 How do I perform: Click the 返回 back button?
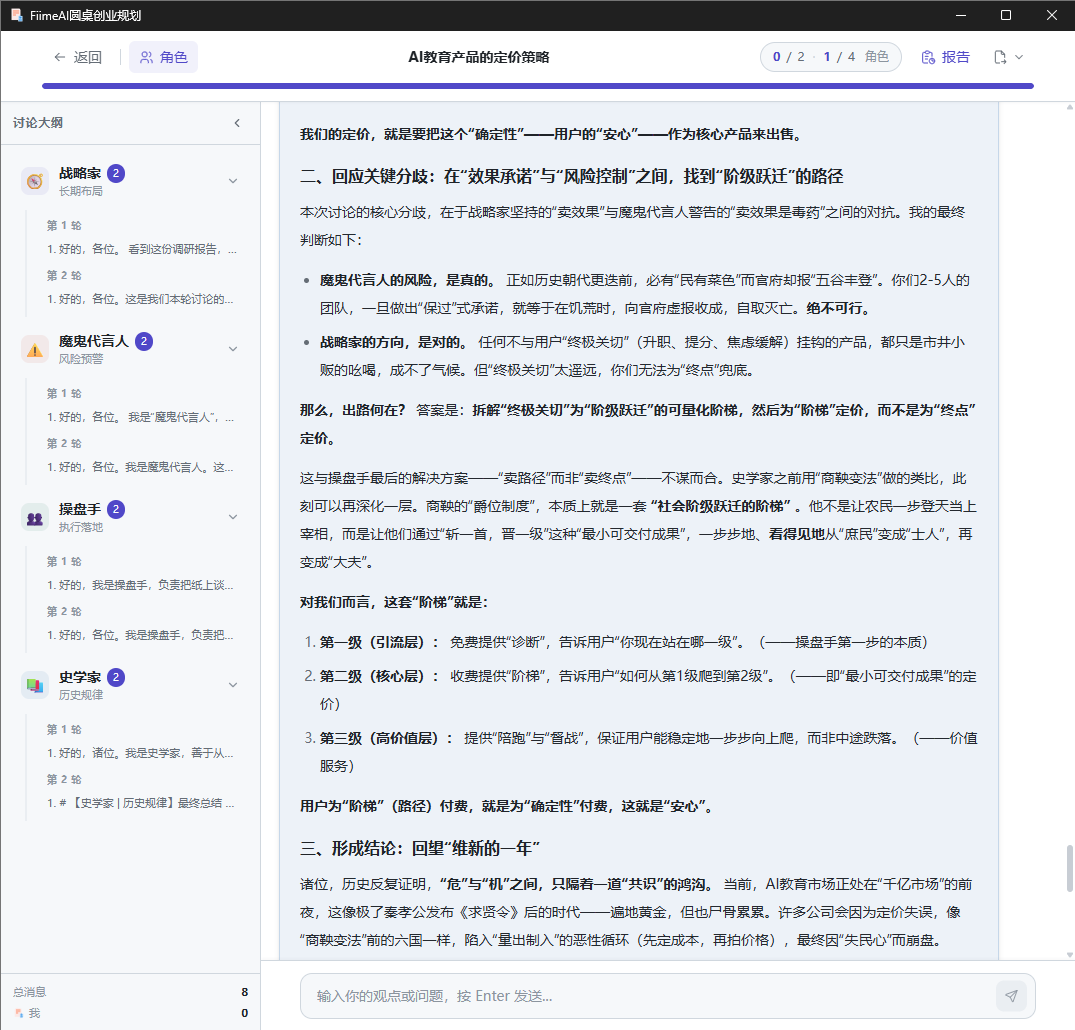(x=77, y=57)
